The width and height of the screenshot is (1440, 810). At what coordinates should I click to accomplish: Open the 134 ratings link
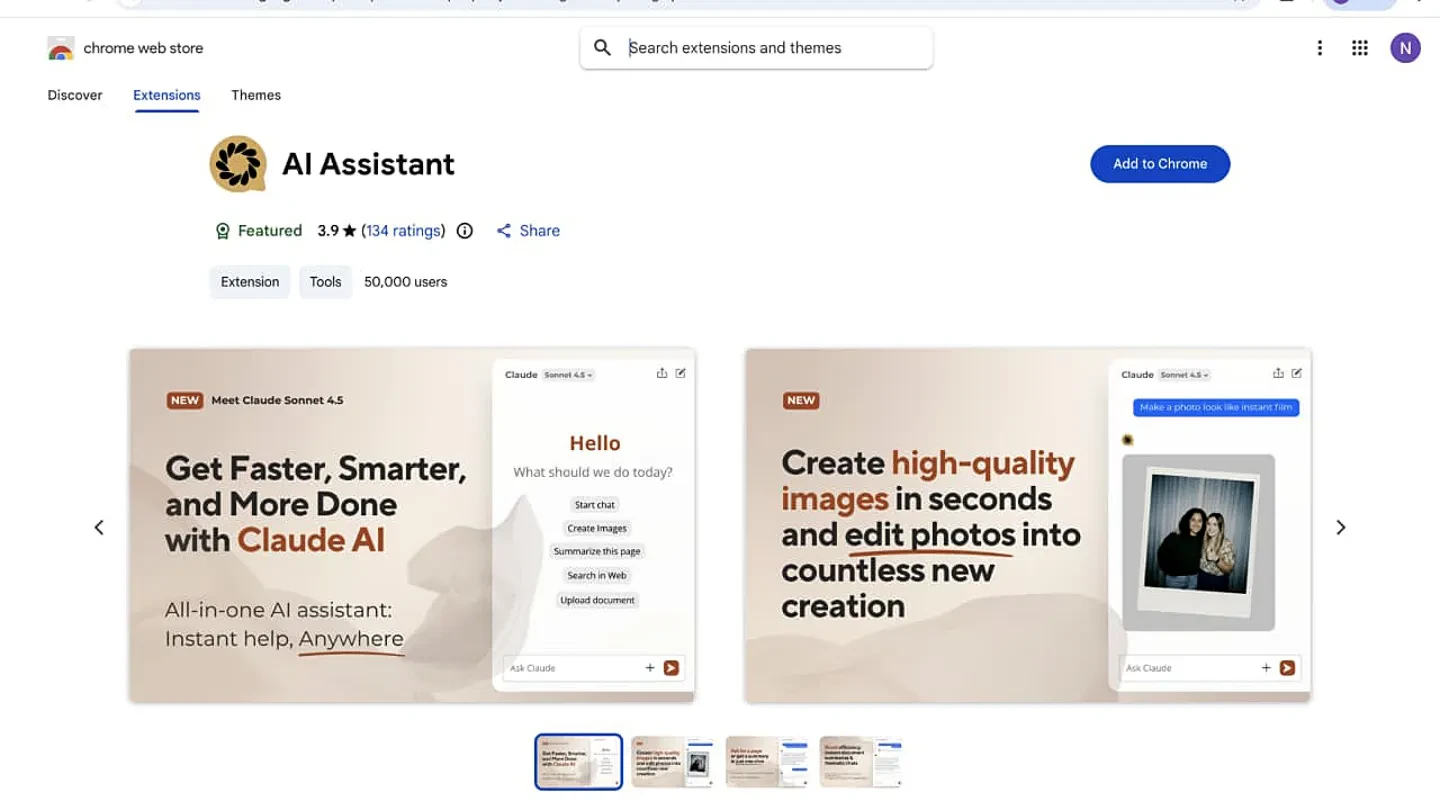[403, 231]
